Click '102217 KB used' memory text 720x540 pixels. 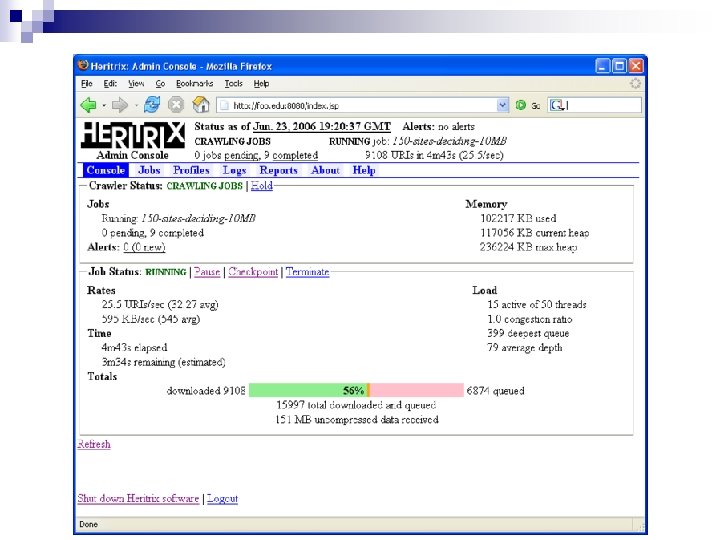tap(518, 218)
